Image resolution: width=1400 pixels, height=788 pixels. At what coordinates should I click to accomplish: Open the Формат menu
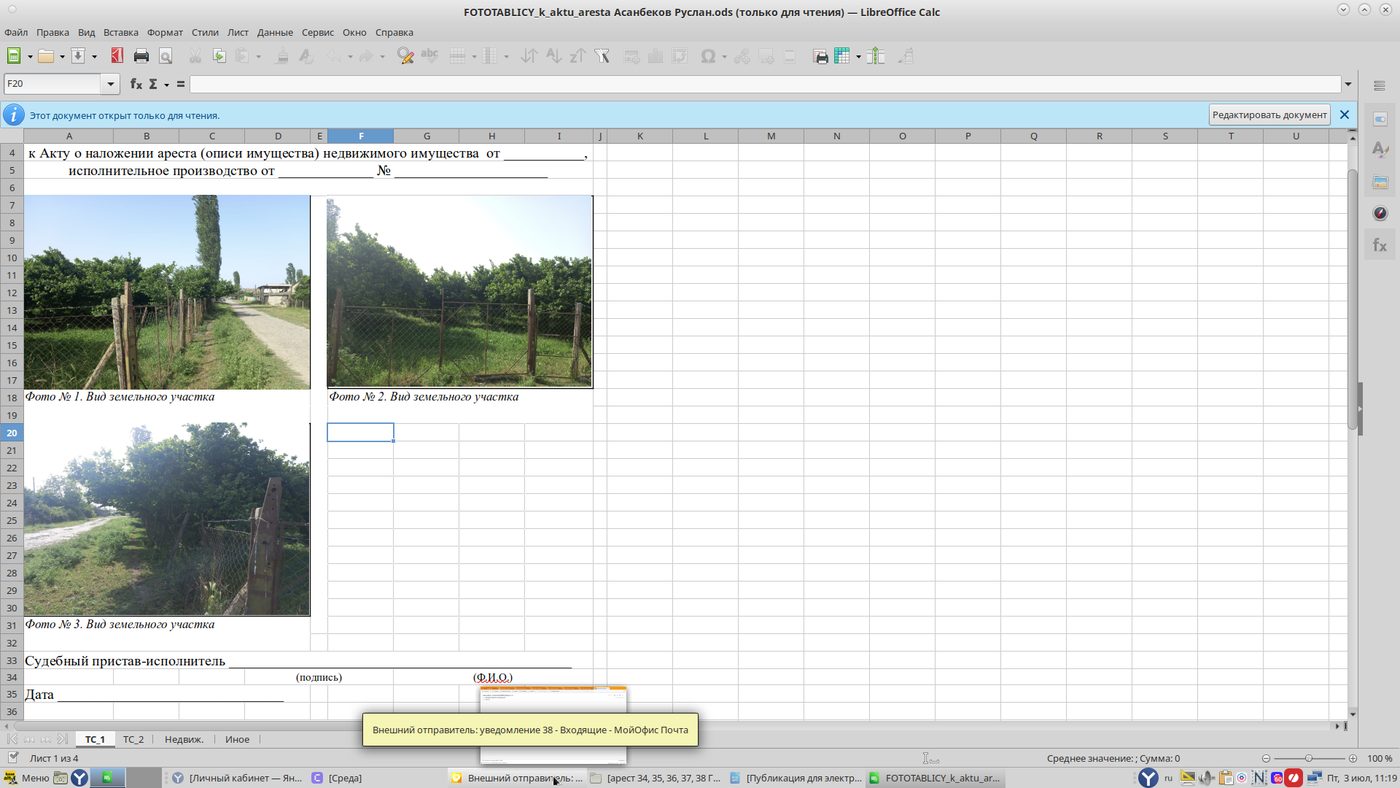(x=165, y=32)
